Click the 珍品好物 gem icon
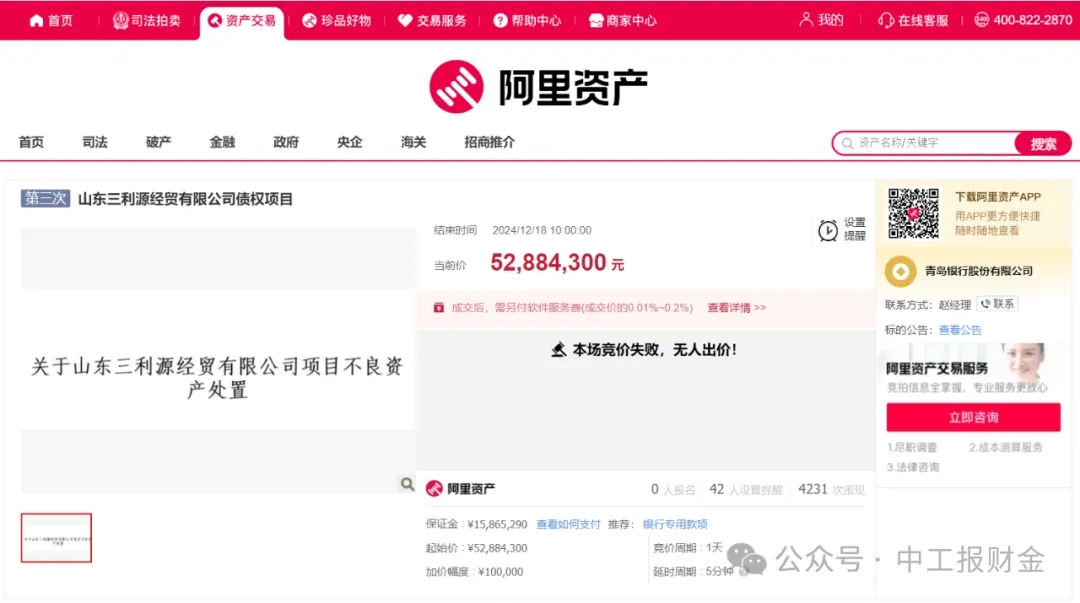 (x=310, y=19)
